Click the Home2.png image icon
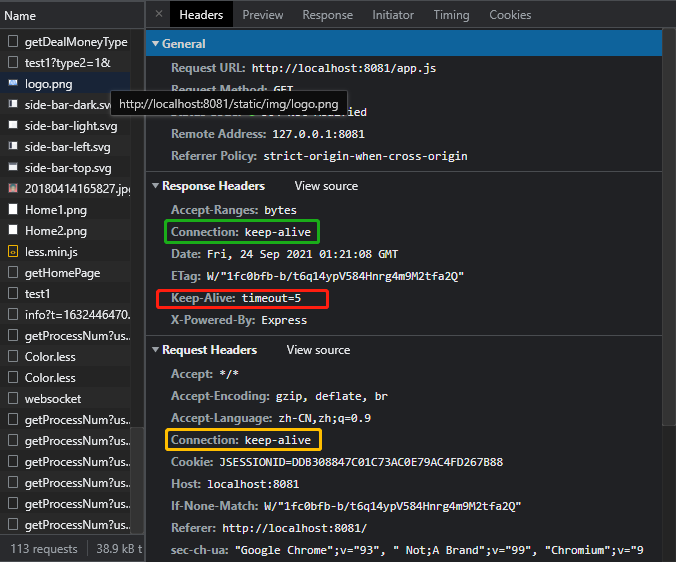Screen dimensions: 676x562 [13, 230]
